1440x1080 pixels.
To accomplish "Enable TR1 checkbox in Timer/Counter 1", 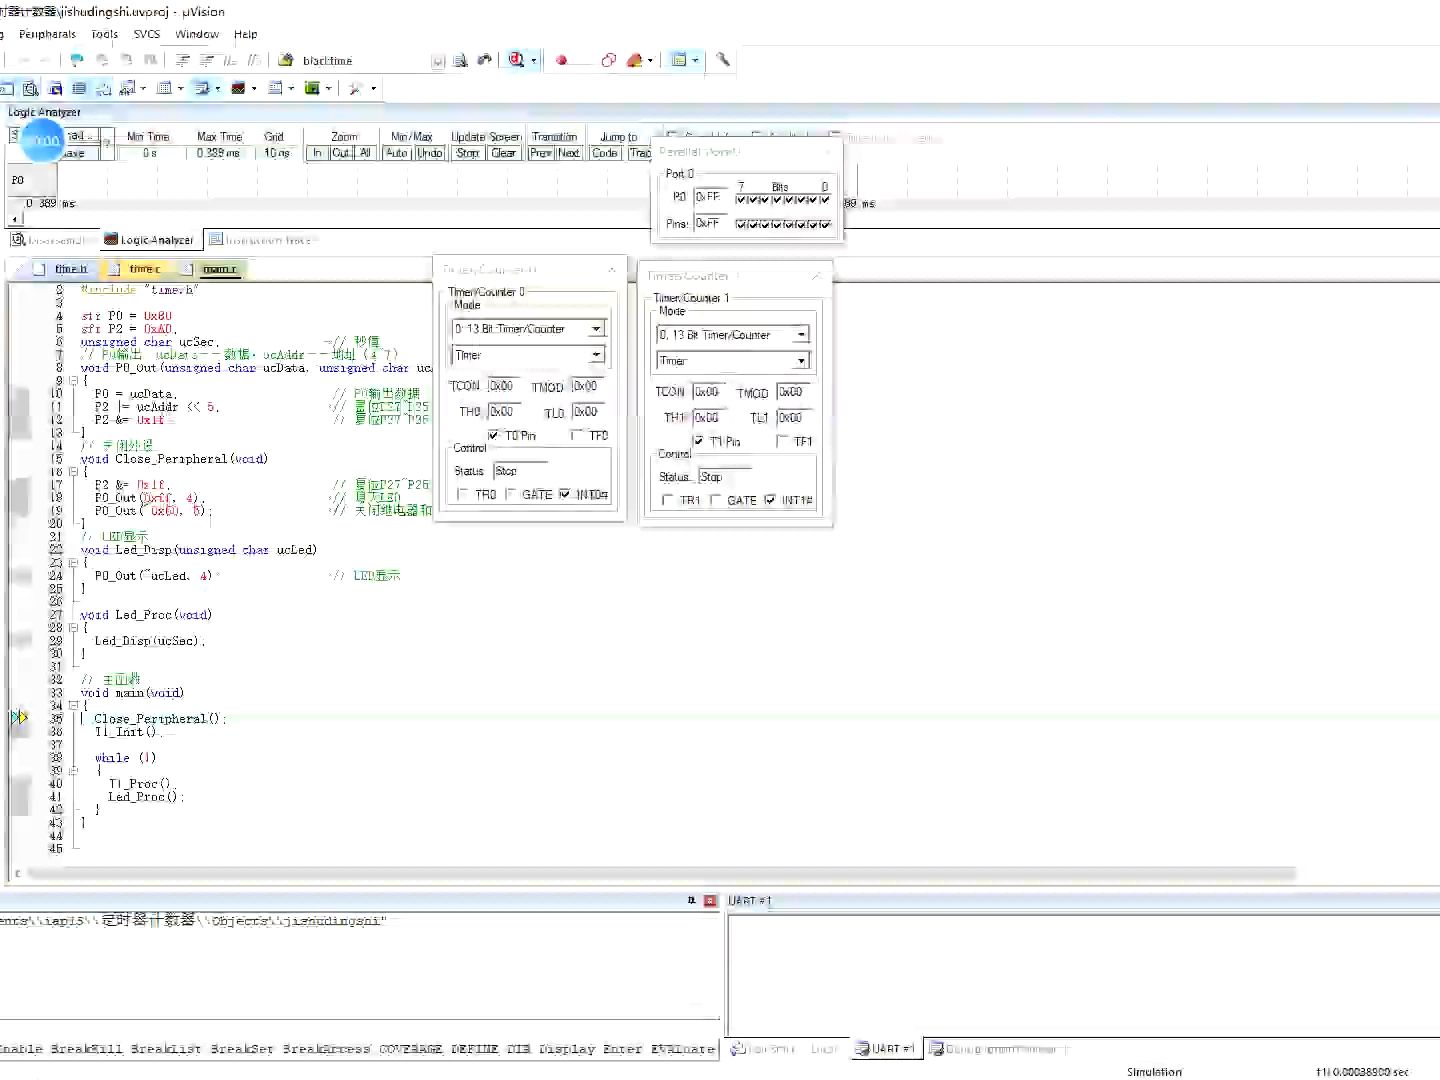I will point(667,500).
